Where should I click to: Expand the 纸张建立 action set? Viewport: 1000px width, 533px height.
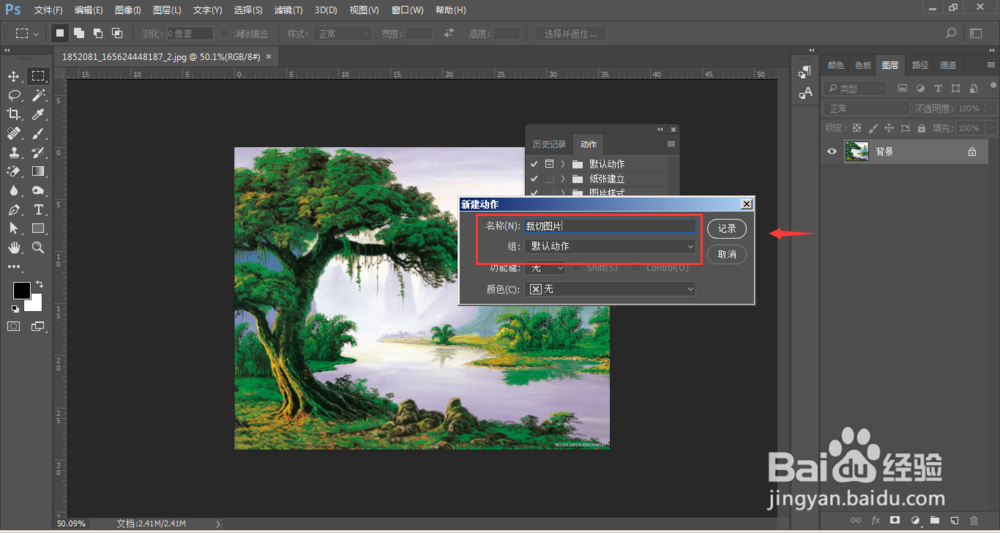tap(563, 179)
